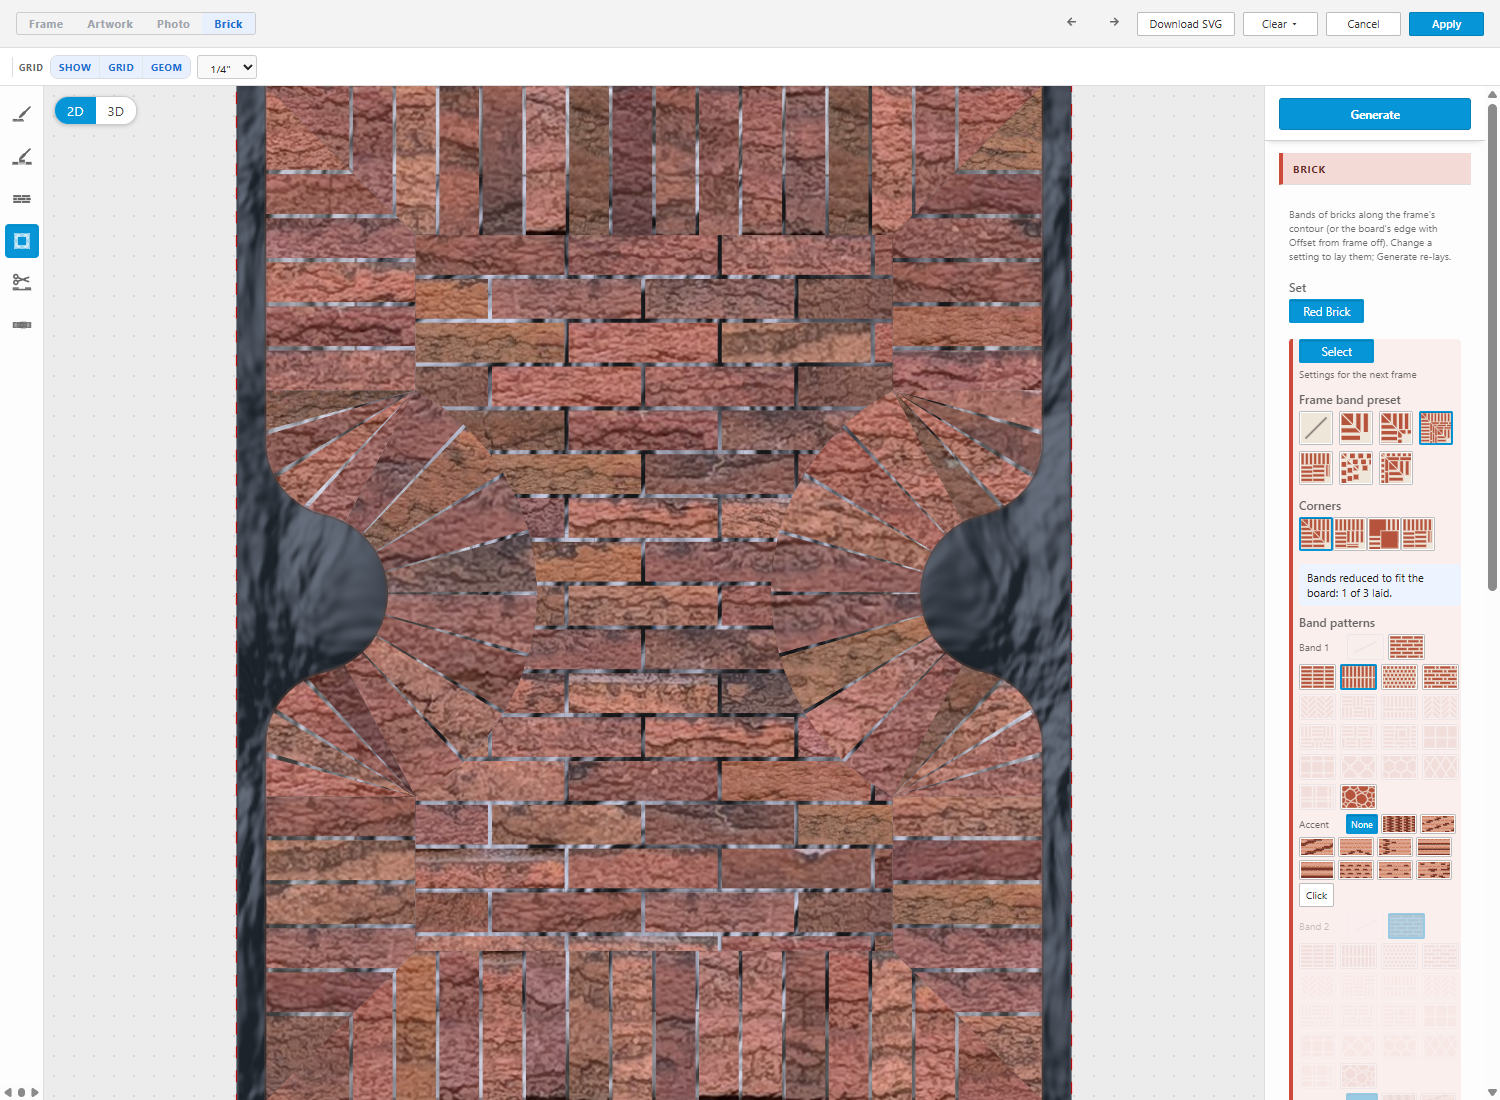Screen dimensions: 1500x1100
Task: Switch the view to 2D
Action: 75,111
